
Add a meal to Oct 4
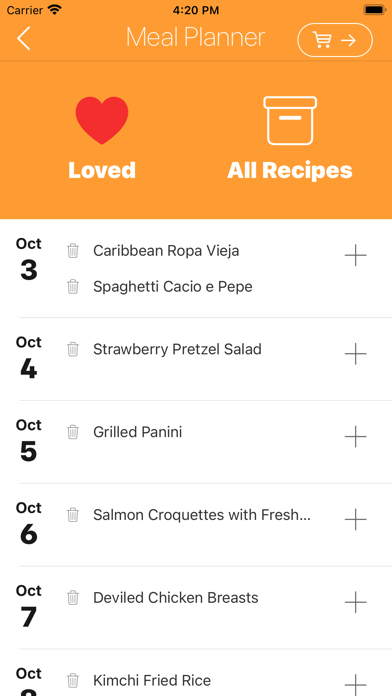[356, 354]
